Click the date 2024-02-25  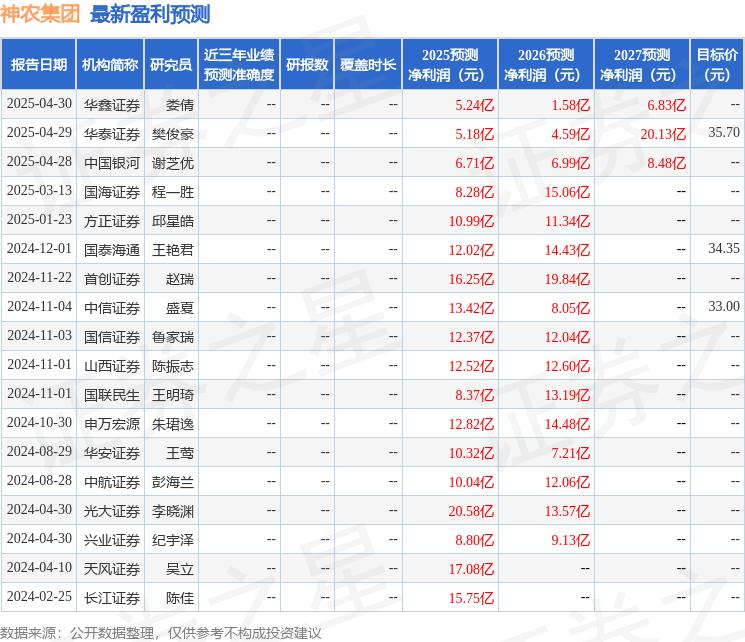(x=39, y=596)
